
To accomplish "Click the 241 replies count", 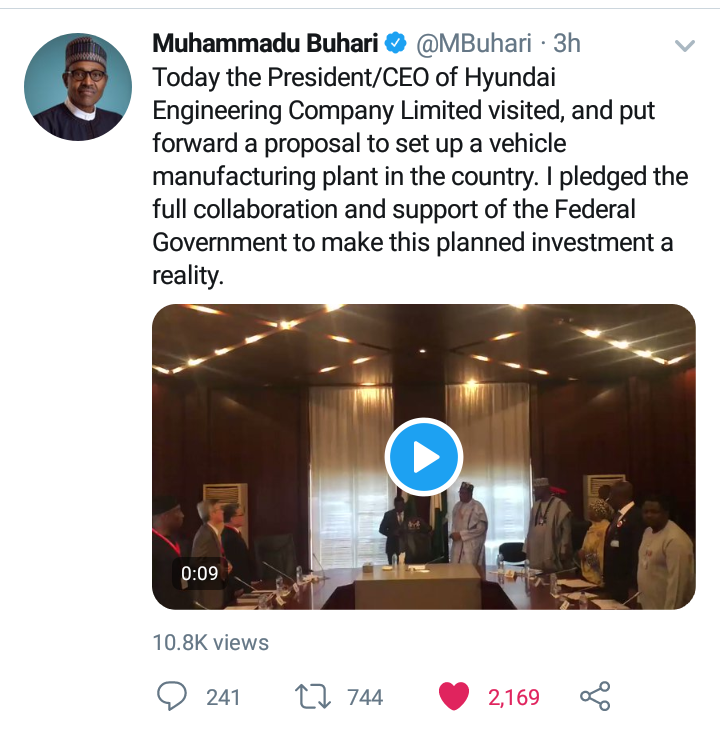I will point(223,697).
